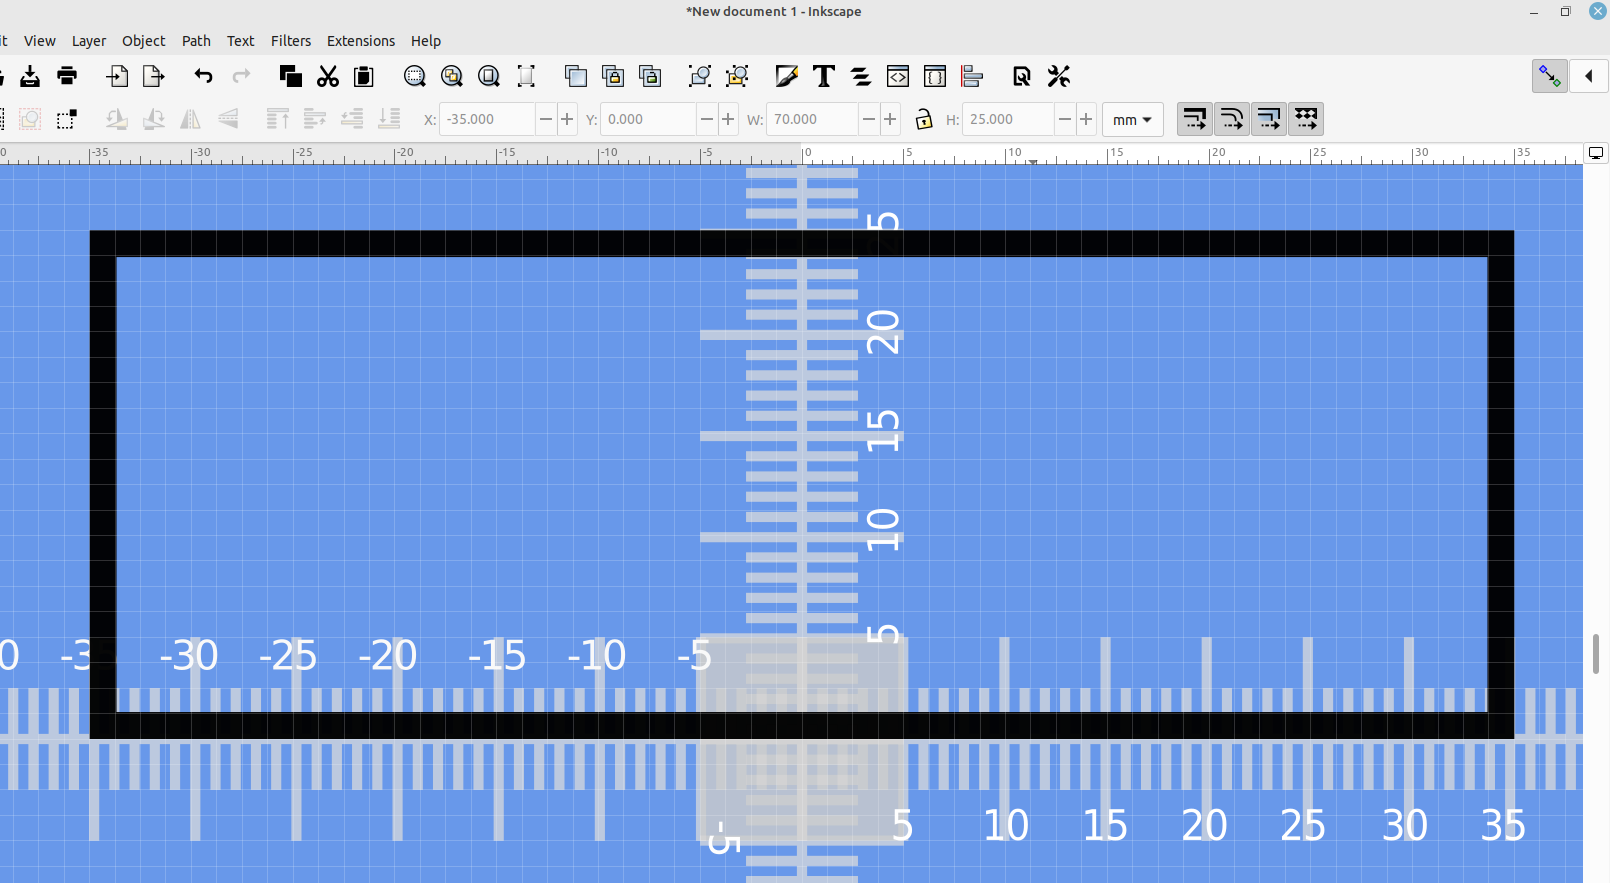
Task: Unlink the clone icon
Action: [650, 76]
